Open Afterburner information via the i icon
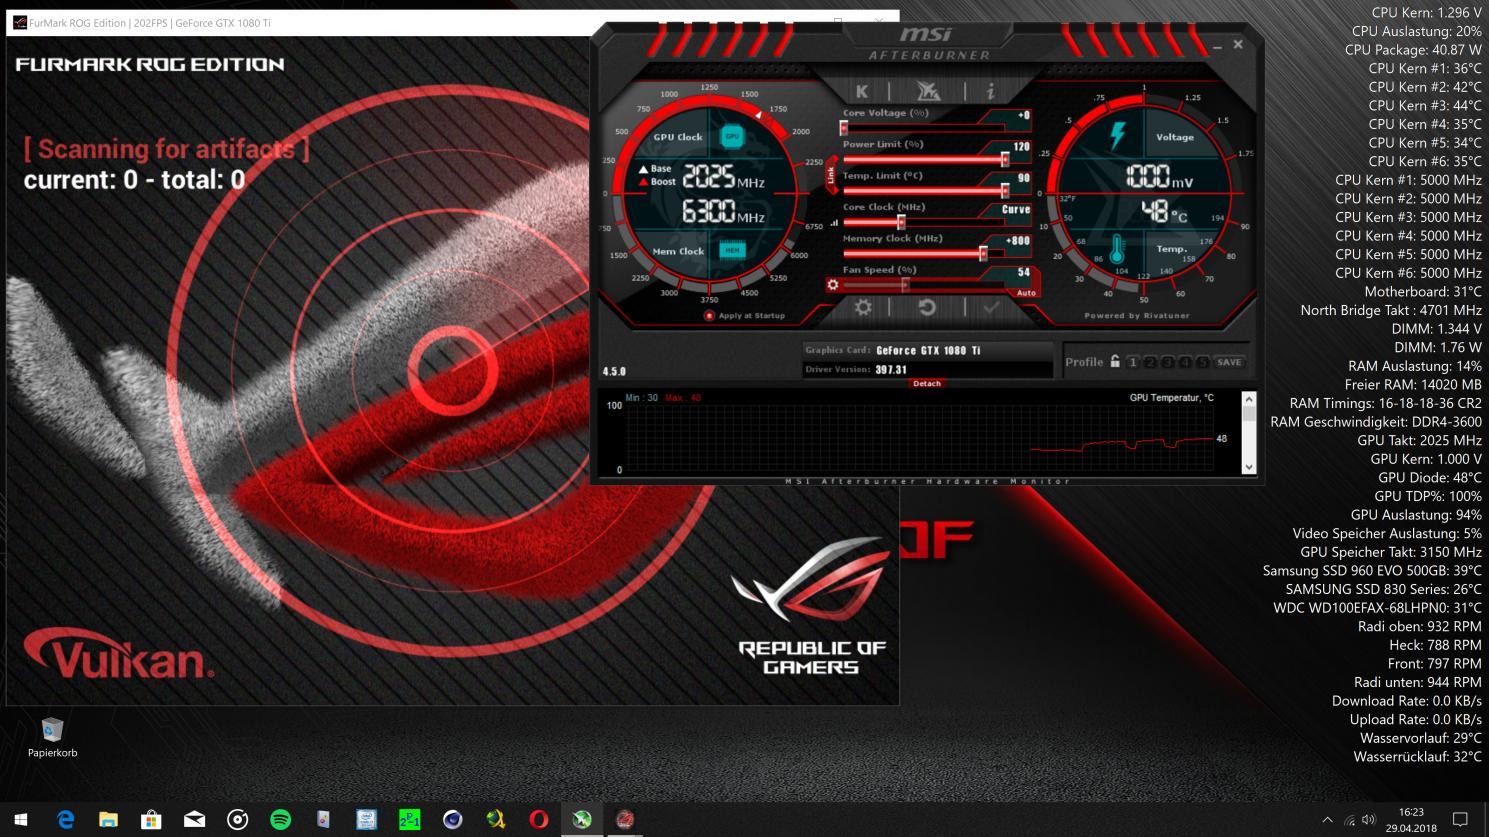 pyautogui.click(x=990, y=91)
